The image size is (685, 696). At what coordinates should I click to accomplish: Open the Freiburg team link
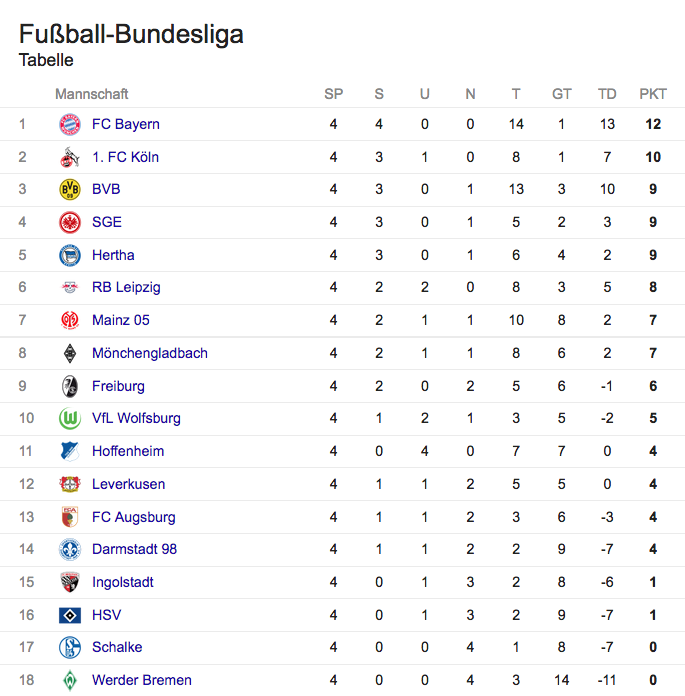pos(118,386)
